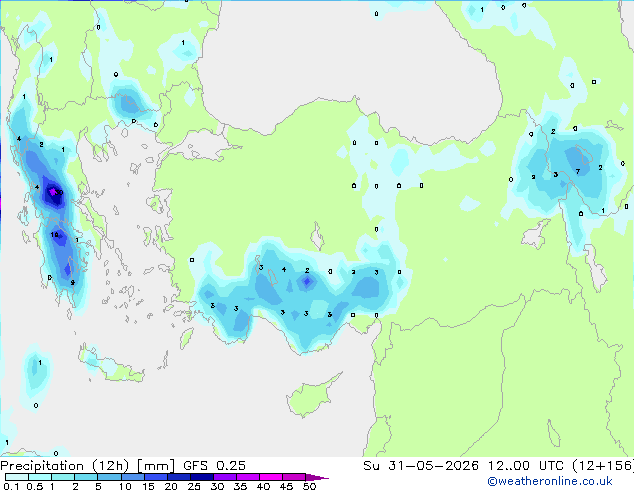This screenshot has width=634, height=490.
Task: Click the 0.1–0.5 mm palest legend swatch
Action: coord(17,477)
